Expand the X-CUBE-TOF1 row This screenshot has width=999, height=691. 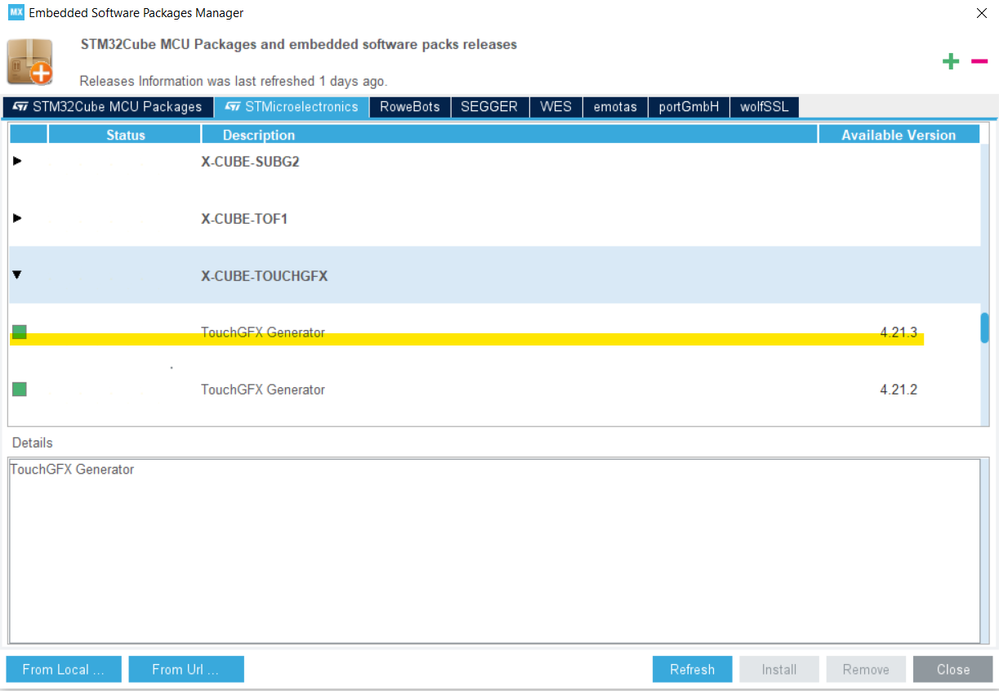pyautogui.click(x=17, y=218)
